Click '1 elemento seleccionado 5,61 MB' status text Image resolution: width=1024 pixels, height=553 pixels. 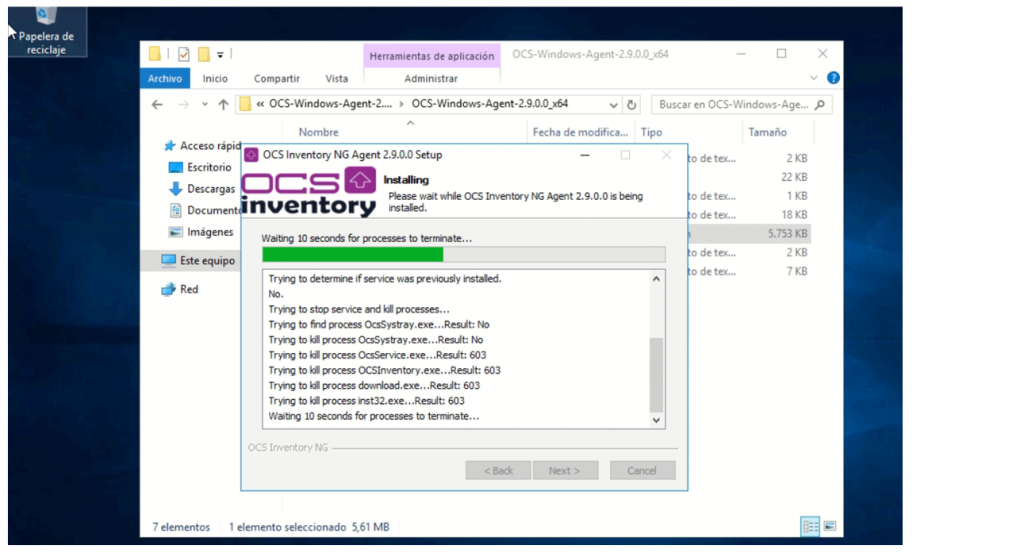309,527
